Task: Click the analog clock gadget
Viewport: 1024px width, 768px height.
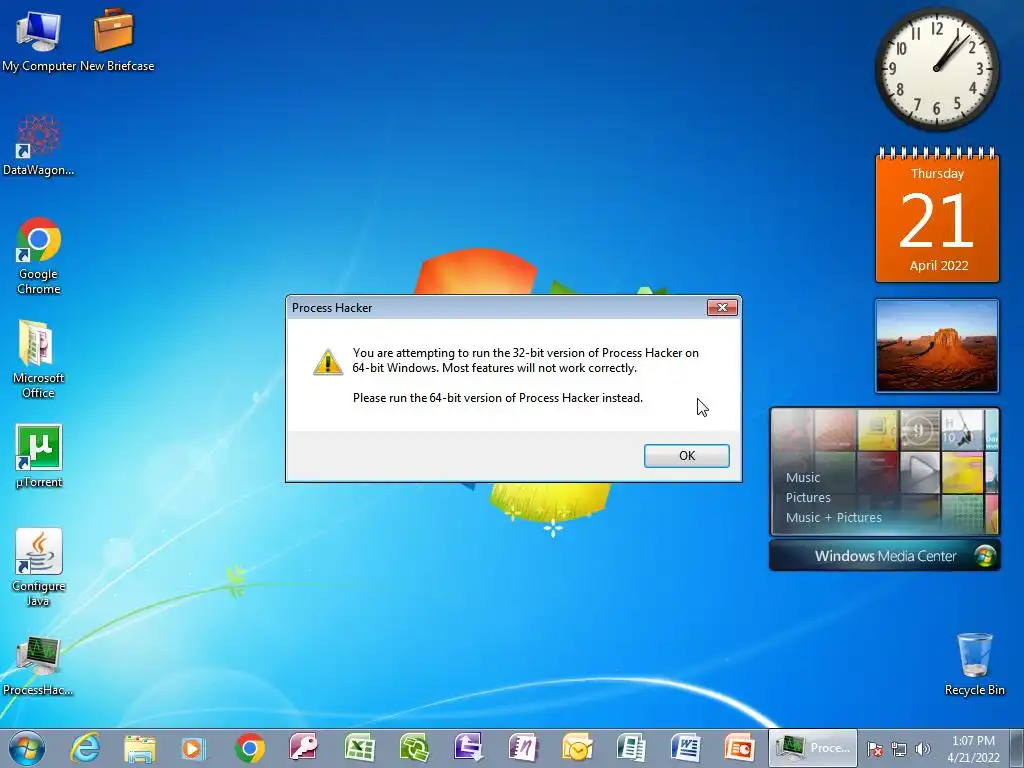Action: [936, 69]
